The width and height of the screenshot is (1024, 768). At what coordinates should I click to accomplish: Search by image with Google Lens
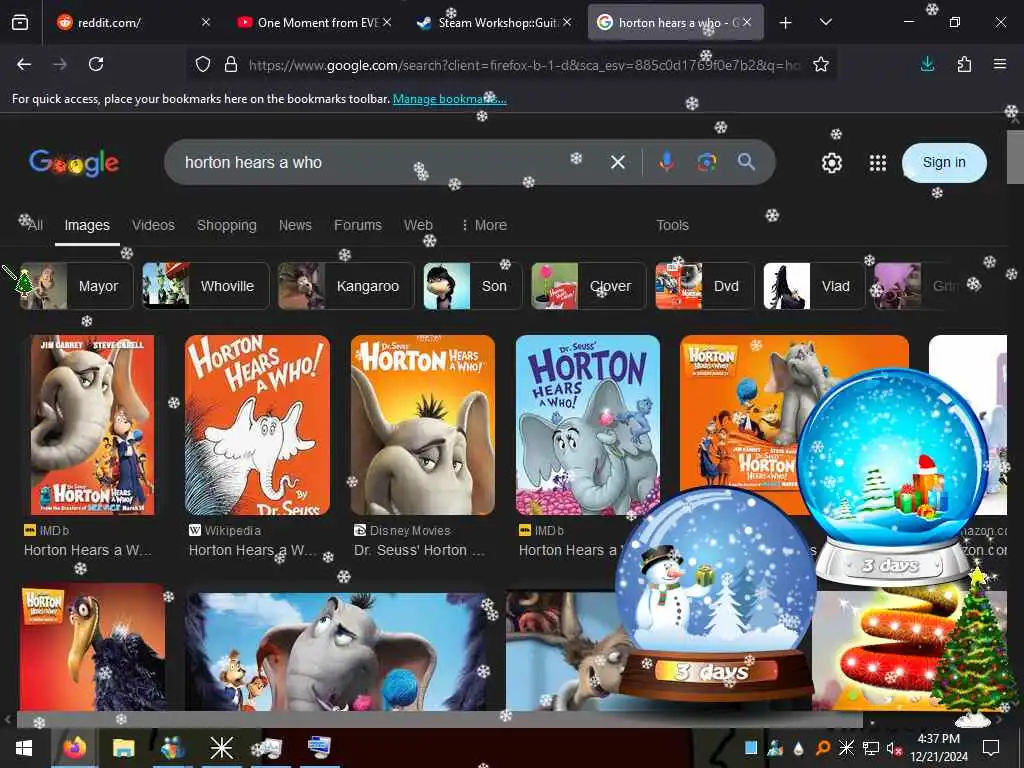pos(707,162)
